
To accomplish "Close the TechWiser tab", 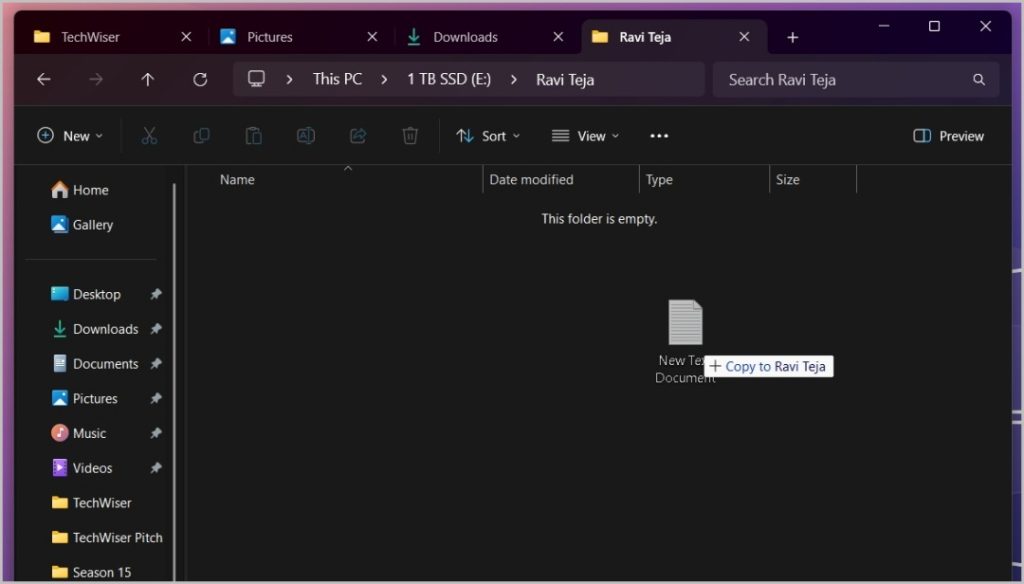I will click(186, 37).
